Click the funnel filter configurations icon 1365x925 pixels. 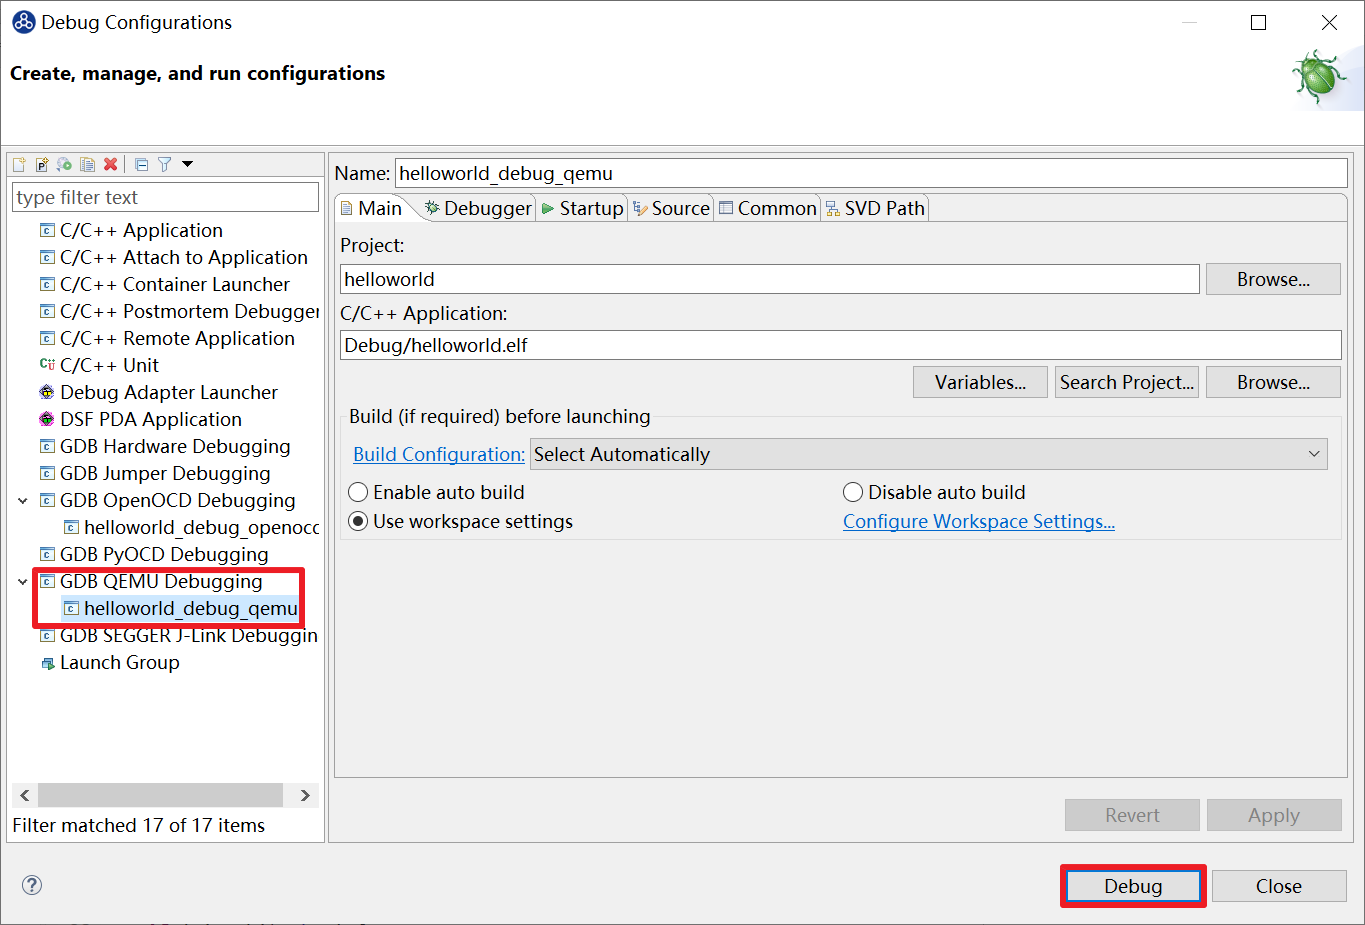click(165, 164)
